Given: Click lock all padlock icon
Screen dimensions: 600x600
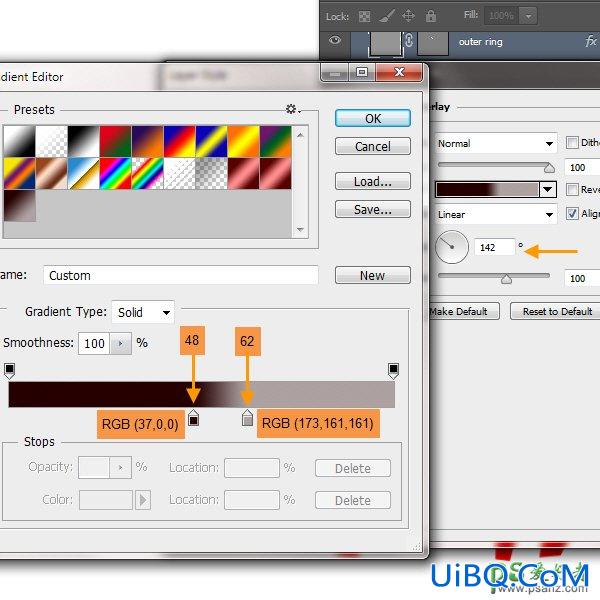Looking at the screenshot, I should [431, 16].
